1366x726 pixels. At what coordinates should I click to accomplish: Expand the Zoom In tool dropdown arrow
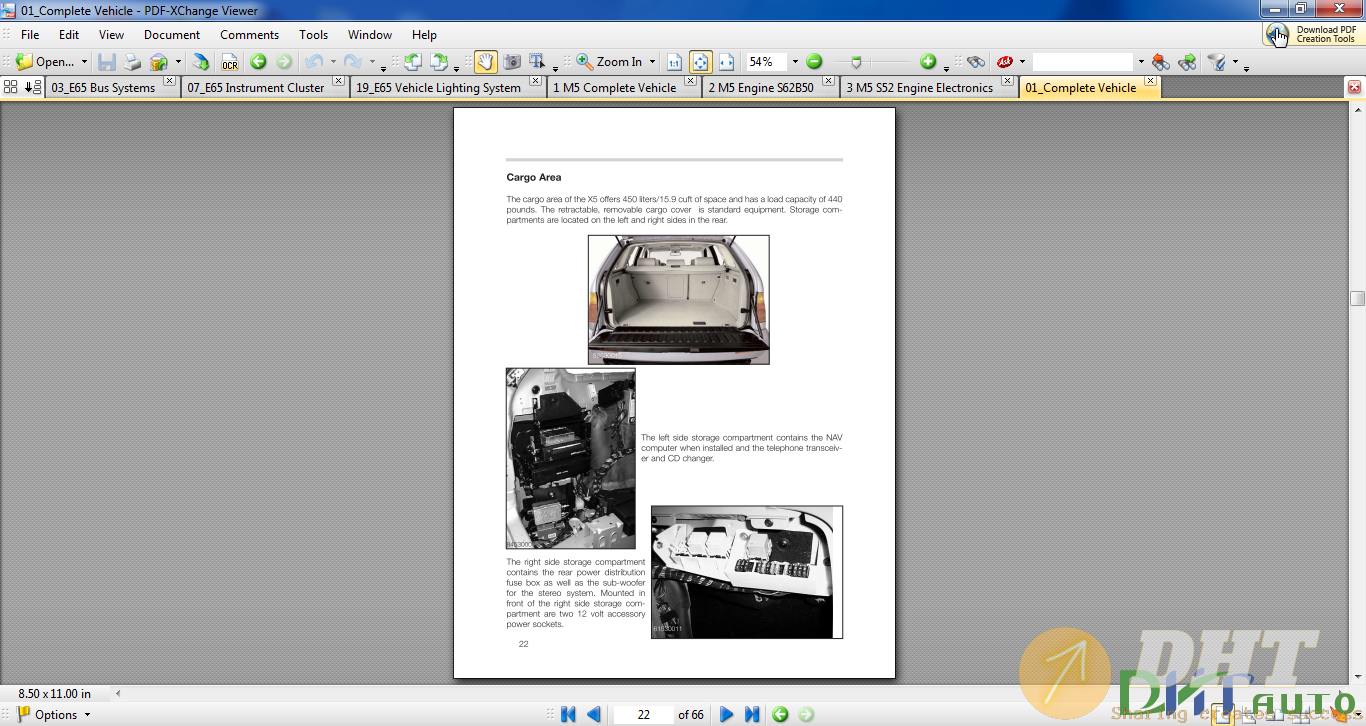point(652,62)
